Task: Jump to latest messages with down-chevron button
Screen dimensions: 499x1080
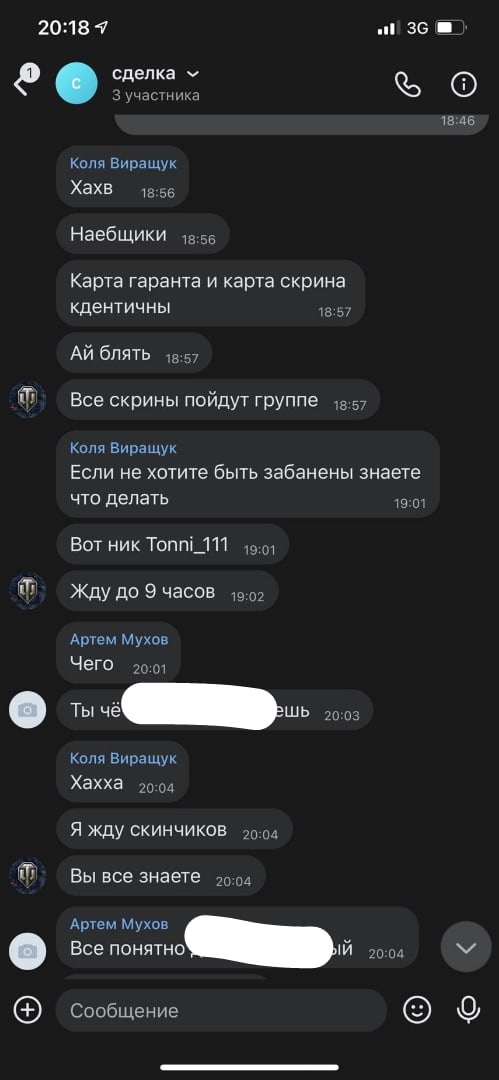Action: pyautogui.click(x=466, y=948)
